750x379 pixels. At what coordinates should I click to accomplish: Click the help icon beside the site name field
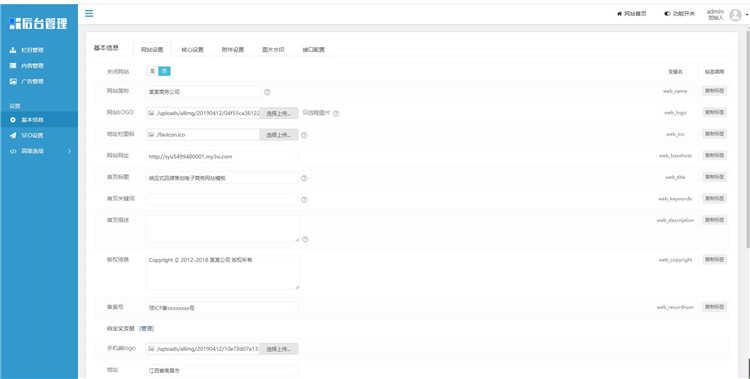click(x=267, y=92)
